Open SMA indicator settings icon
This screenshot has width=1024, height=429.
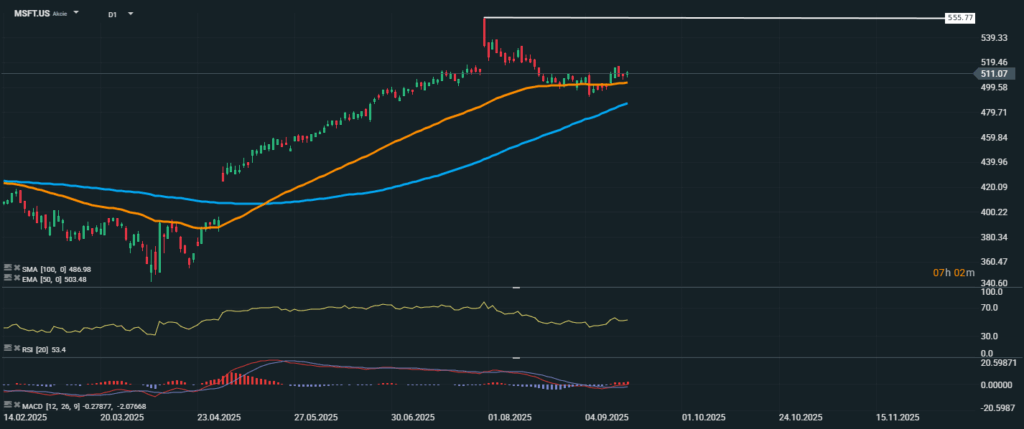point(7,269)
